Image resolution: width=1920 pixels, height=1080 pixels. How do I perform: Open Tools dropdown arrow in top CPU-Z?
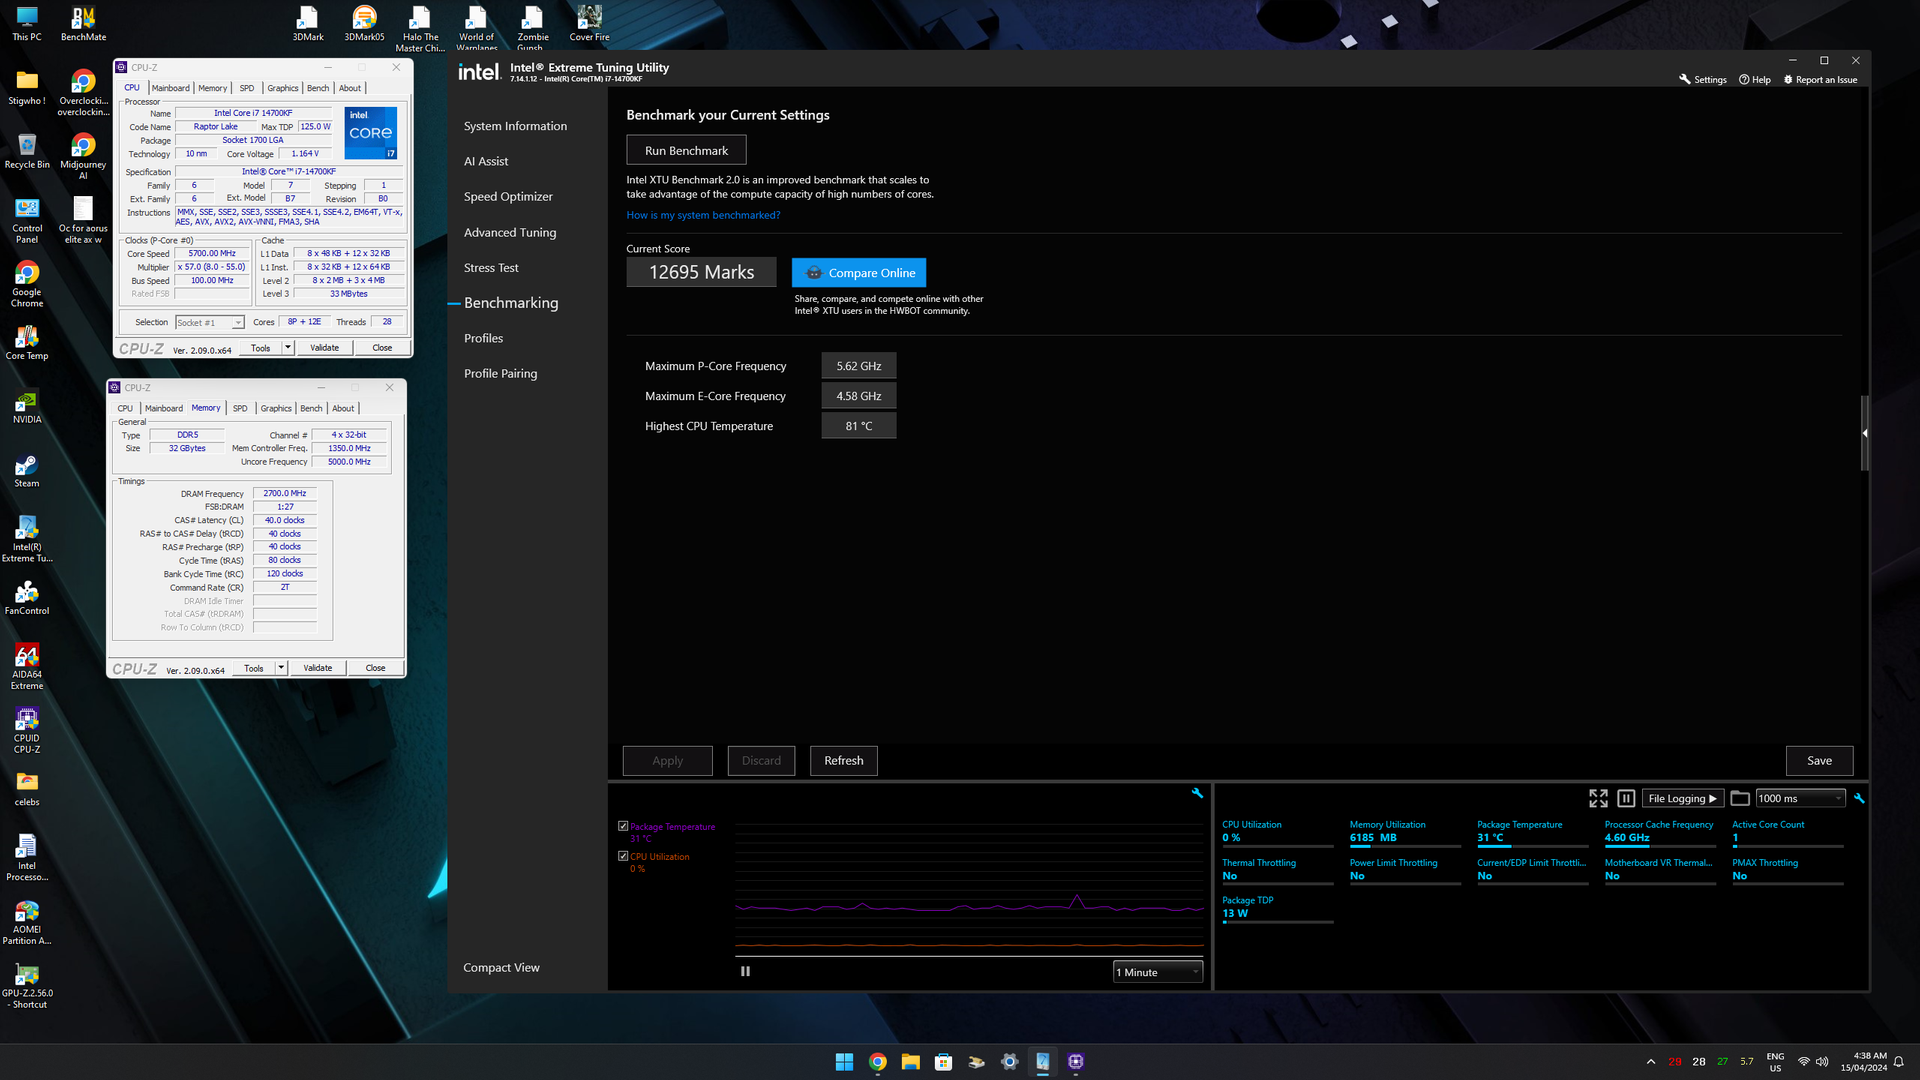[288, 348]
